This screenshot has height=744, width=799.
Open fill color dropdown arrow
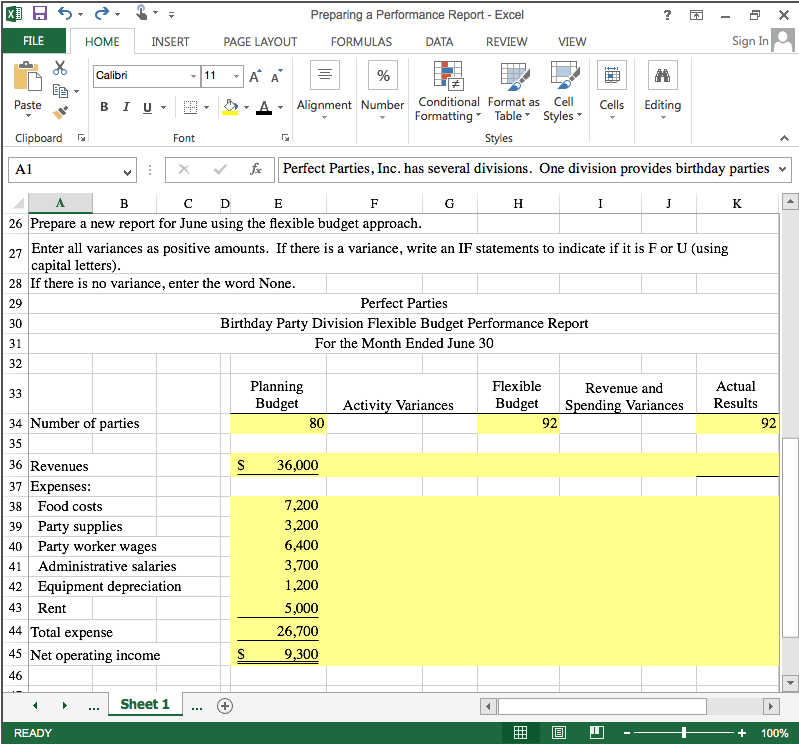pyautogui.click(x=247, y=108)
